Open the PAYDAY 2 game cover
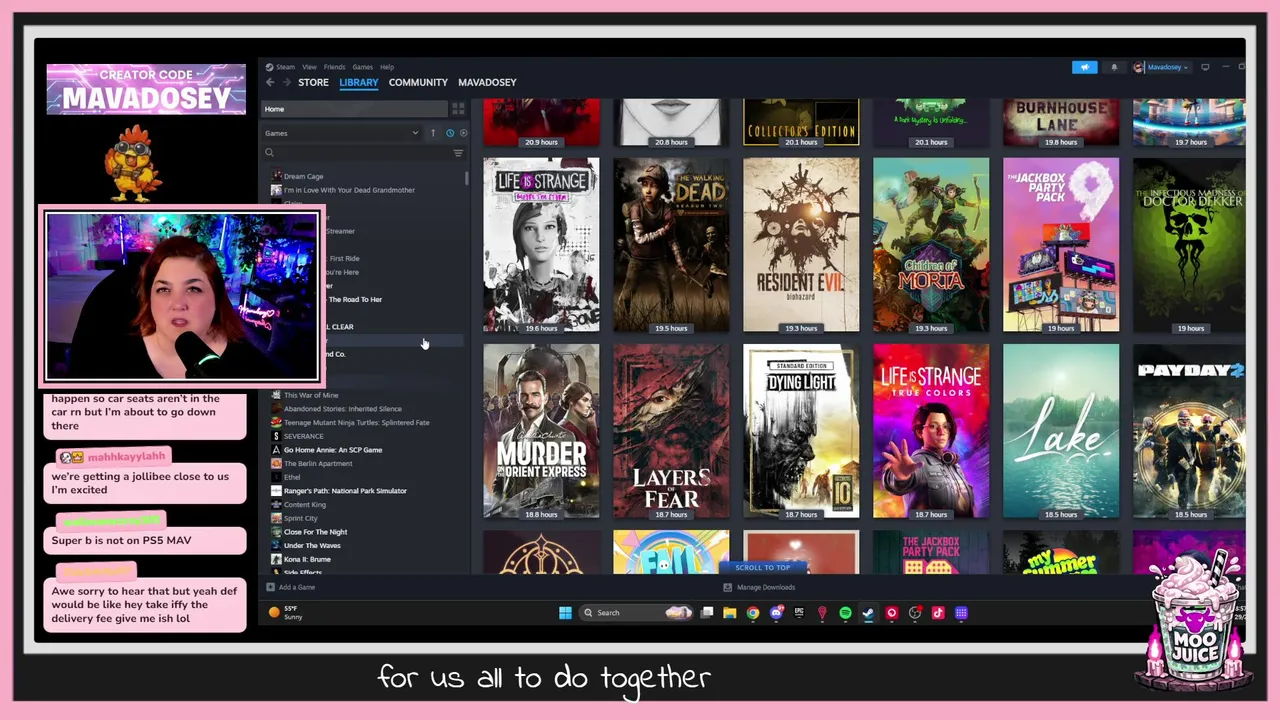Screen dimensions: 1280x720 click(1189, 431)
